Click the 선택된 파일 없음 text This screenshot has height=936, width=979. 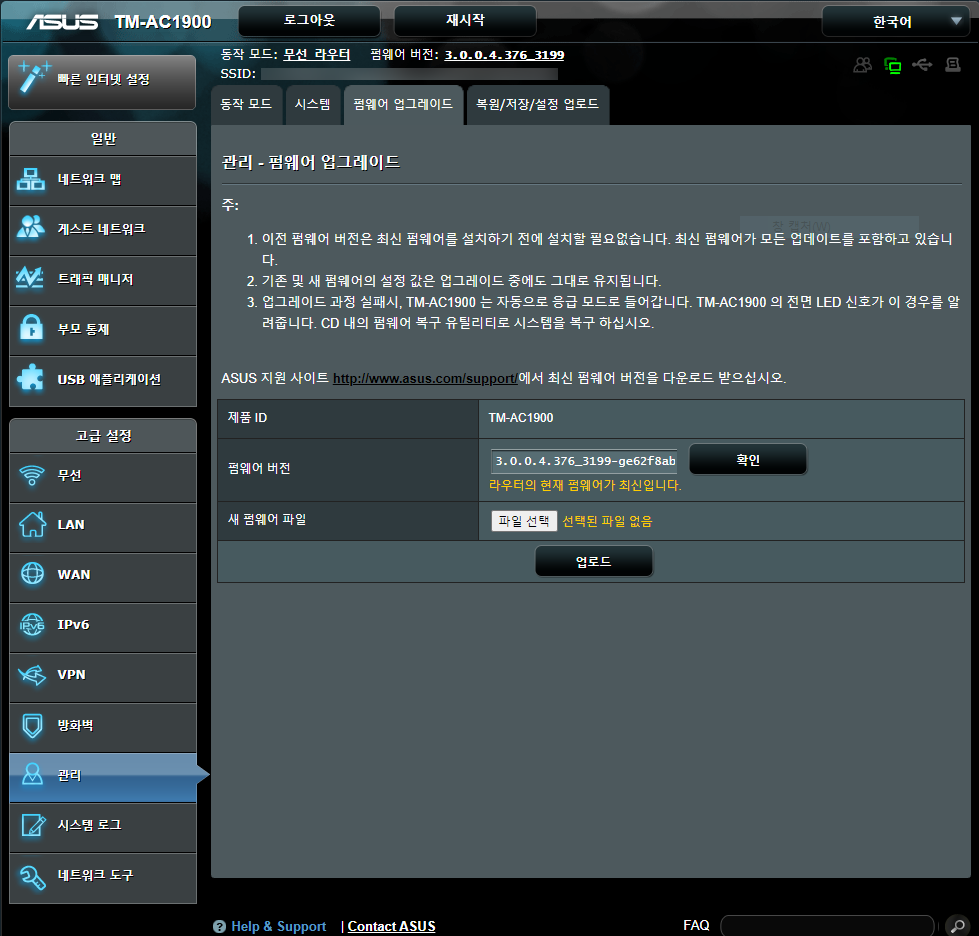[x=607, y=521]
